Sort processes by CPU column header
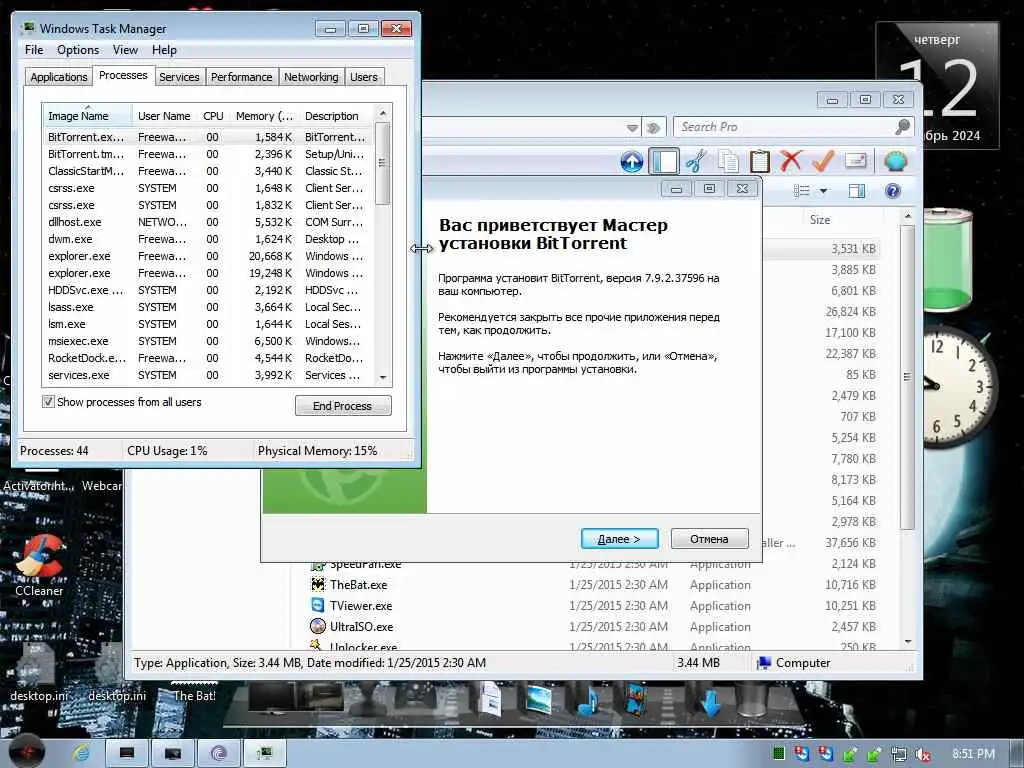This screenshot has height=768, width=1024. coord(213,116)
